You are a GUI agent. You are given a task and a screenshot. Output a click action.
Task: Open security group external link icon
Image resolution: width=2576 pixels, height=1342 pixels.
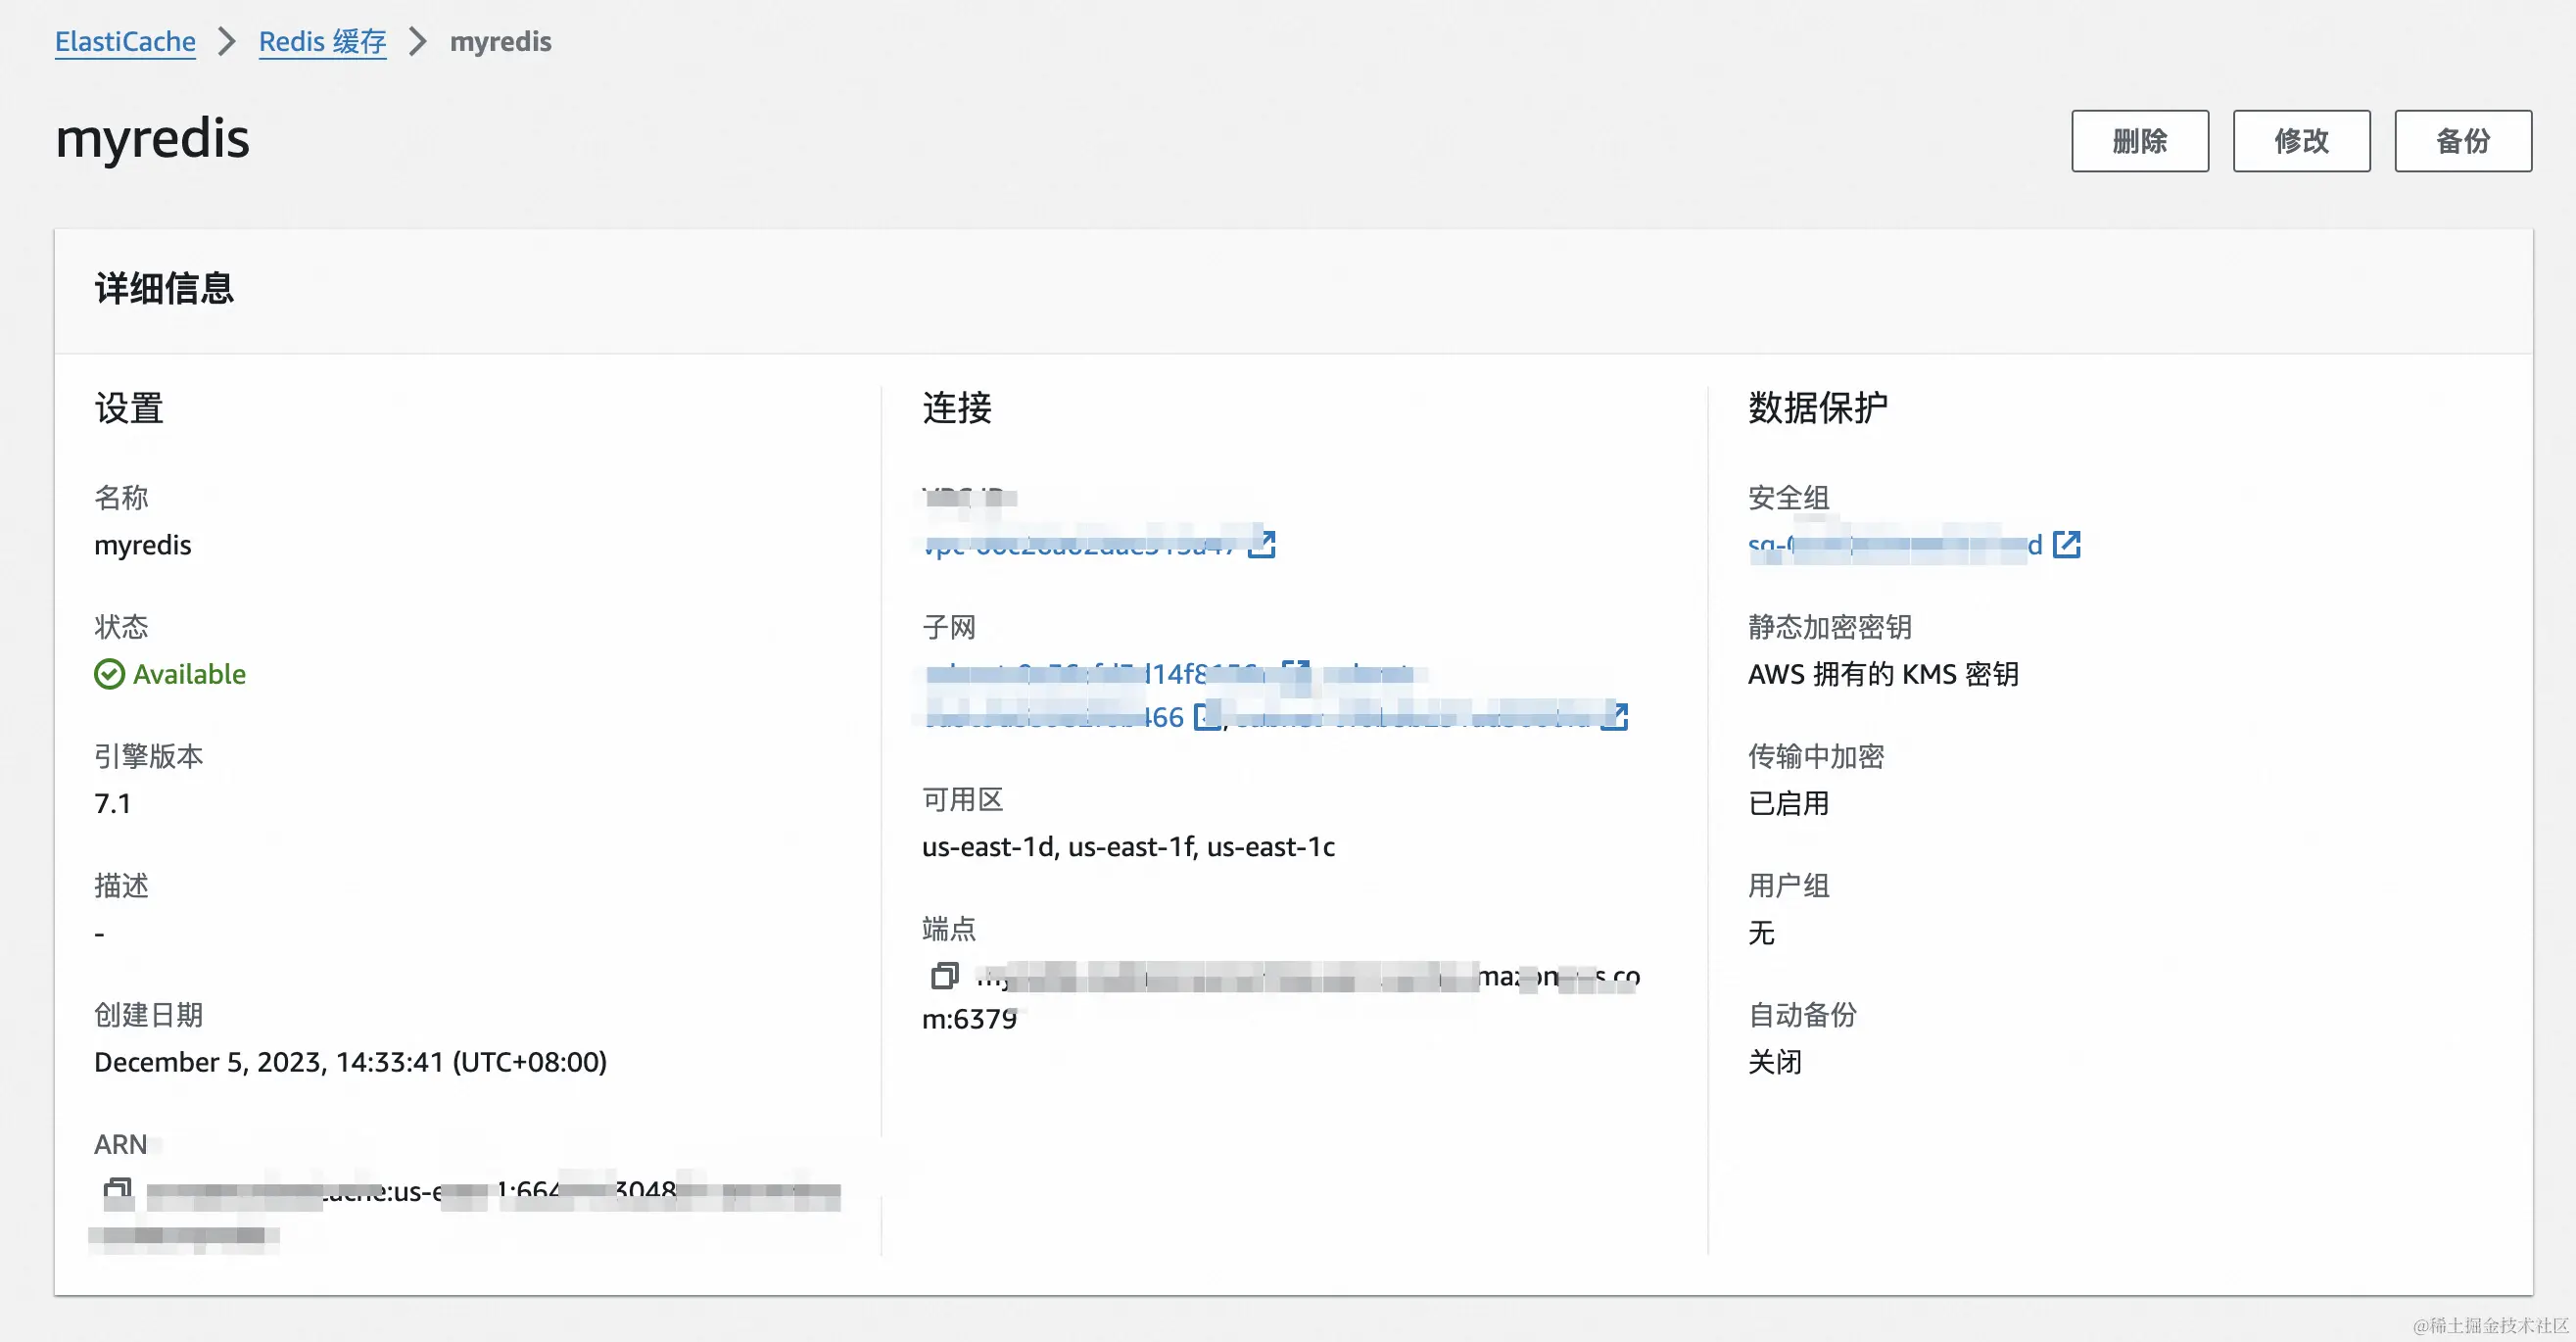(2066, 544)
